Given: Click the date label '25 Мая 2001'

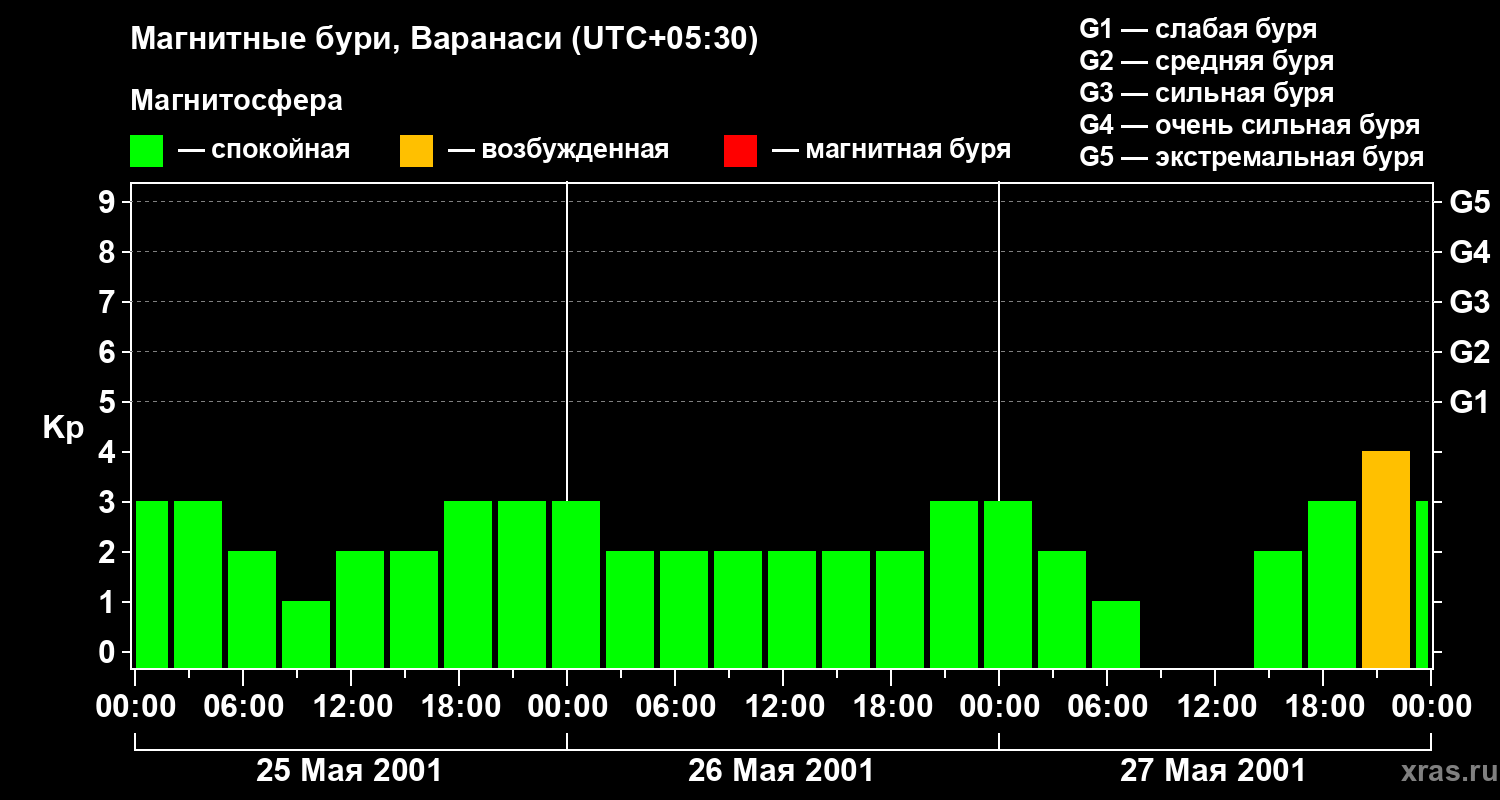Looking at the screenshot, I should tap(349, 771).
